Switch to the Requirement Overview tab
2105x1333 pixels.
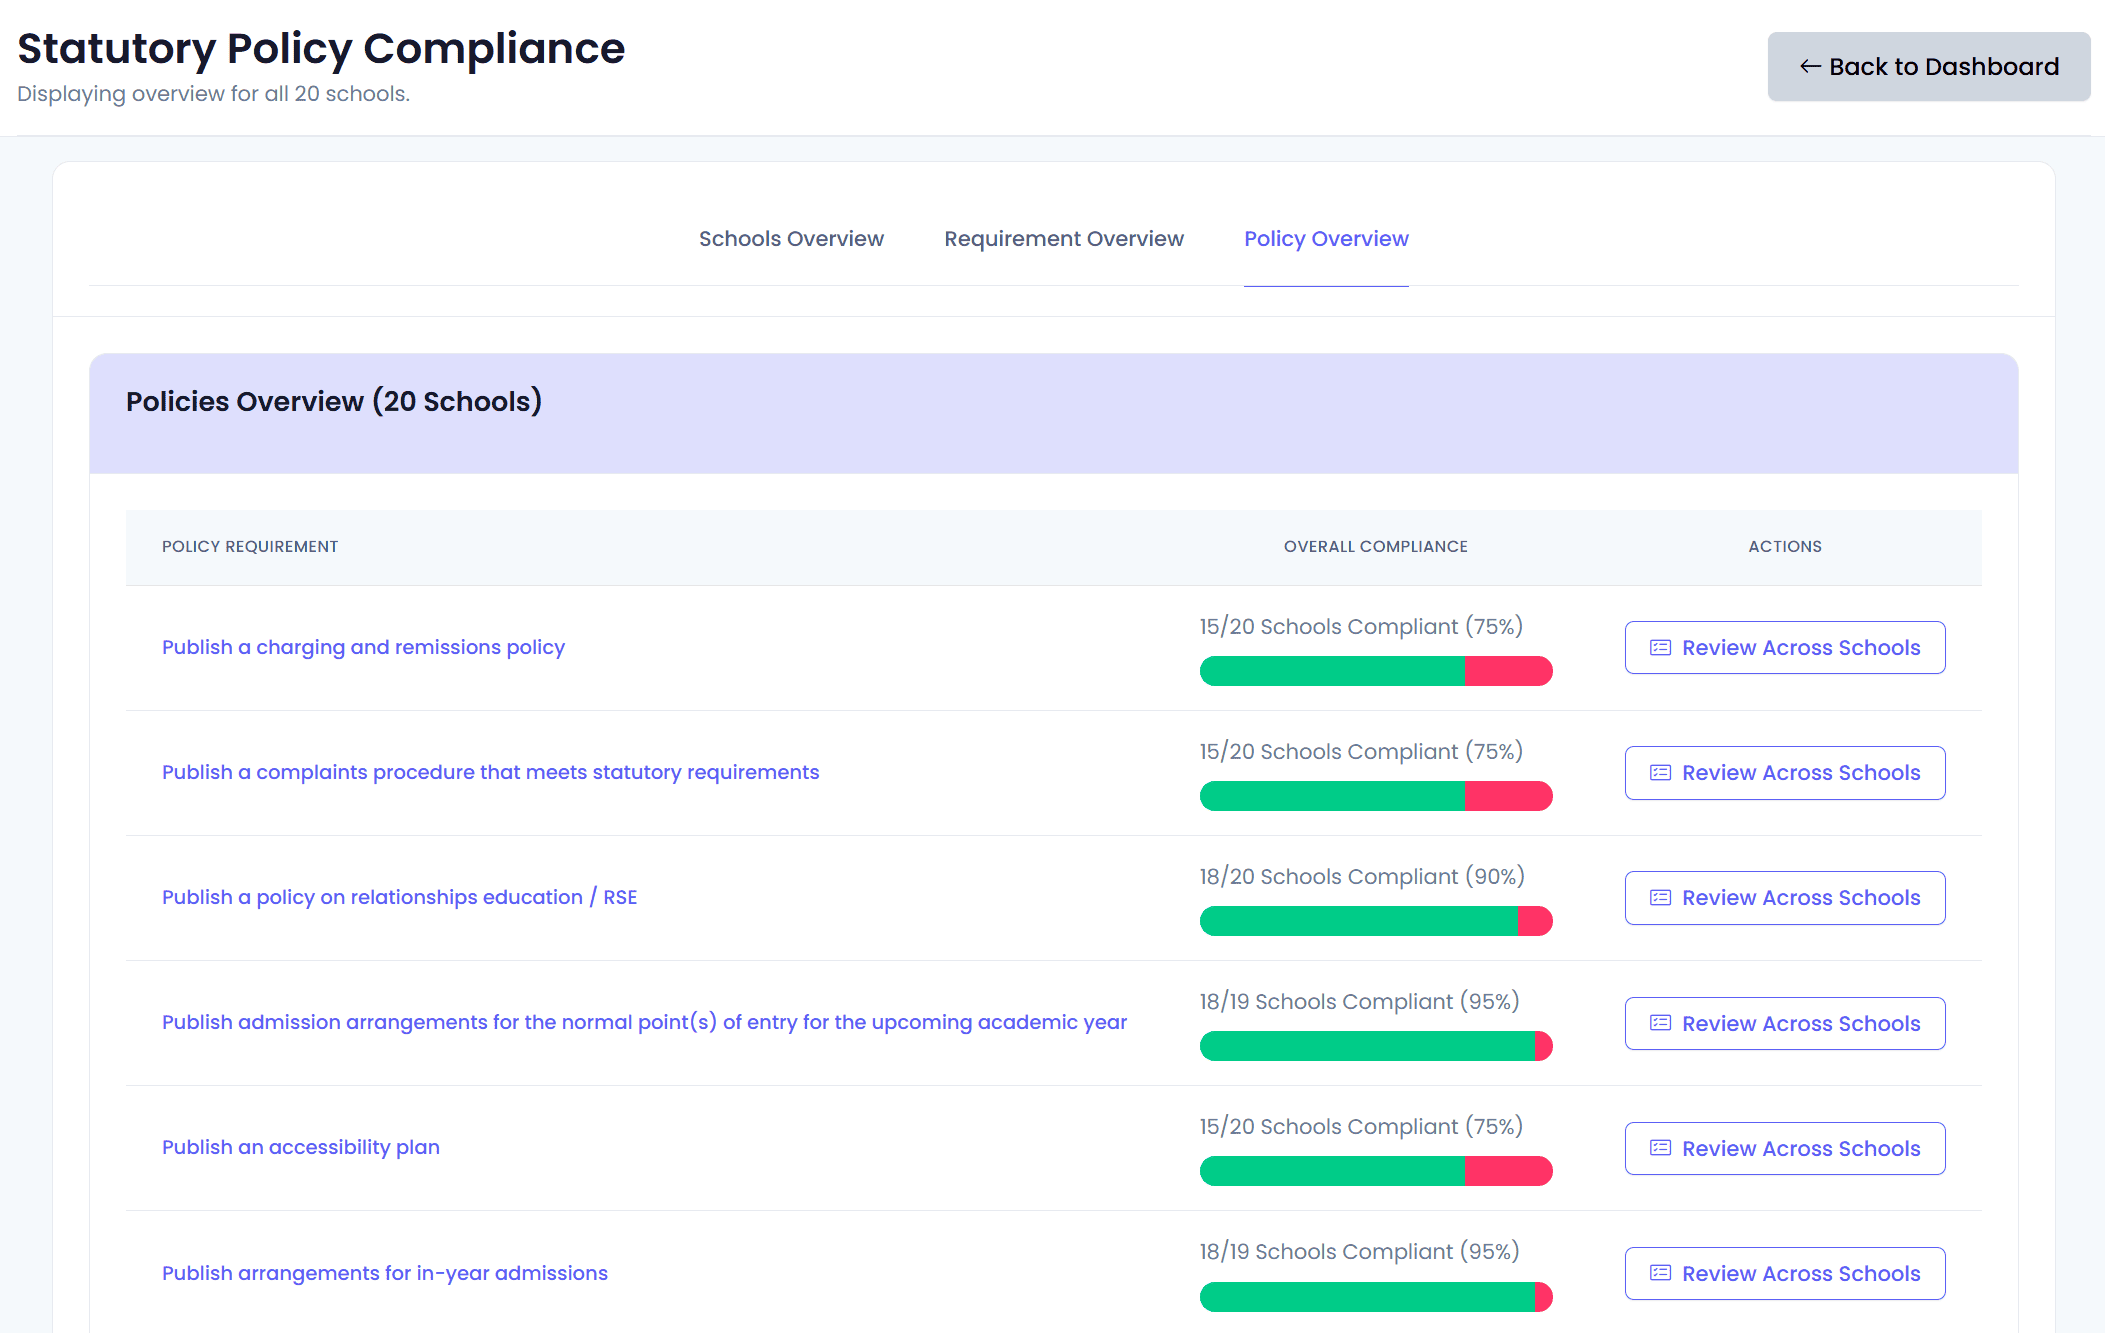(x=1063, y=239)
